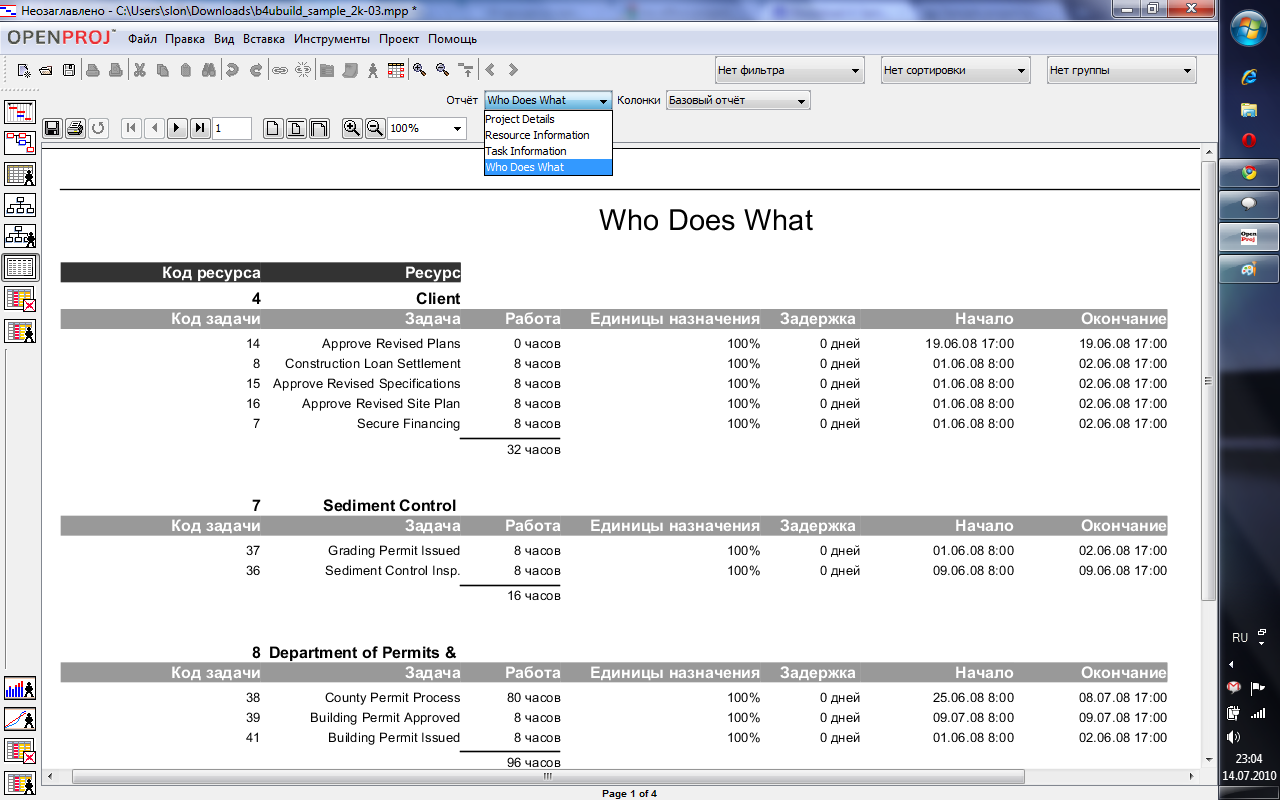Viewport: 1280px width, 800px height.
Task: Open the 'Нет фильтра' filter dropdown
Action: (789, 70)
